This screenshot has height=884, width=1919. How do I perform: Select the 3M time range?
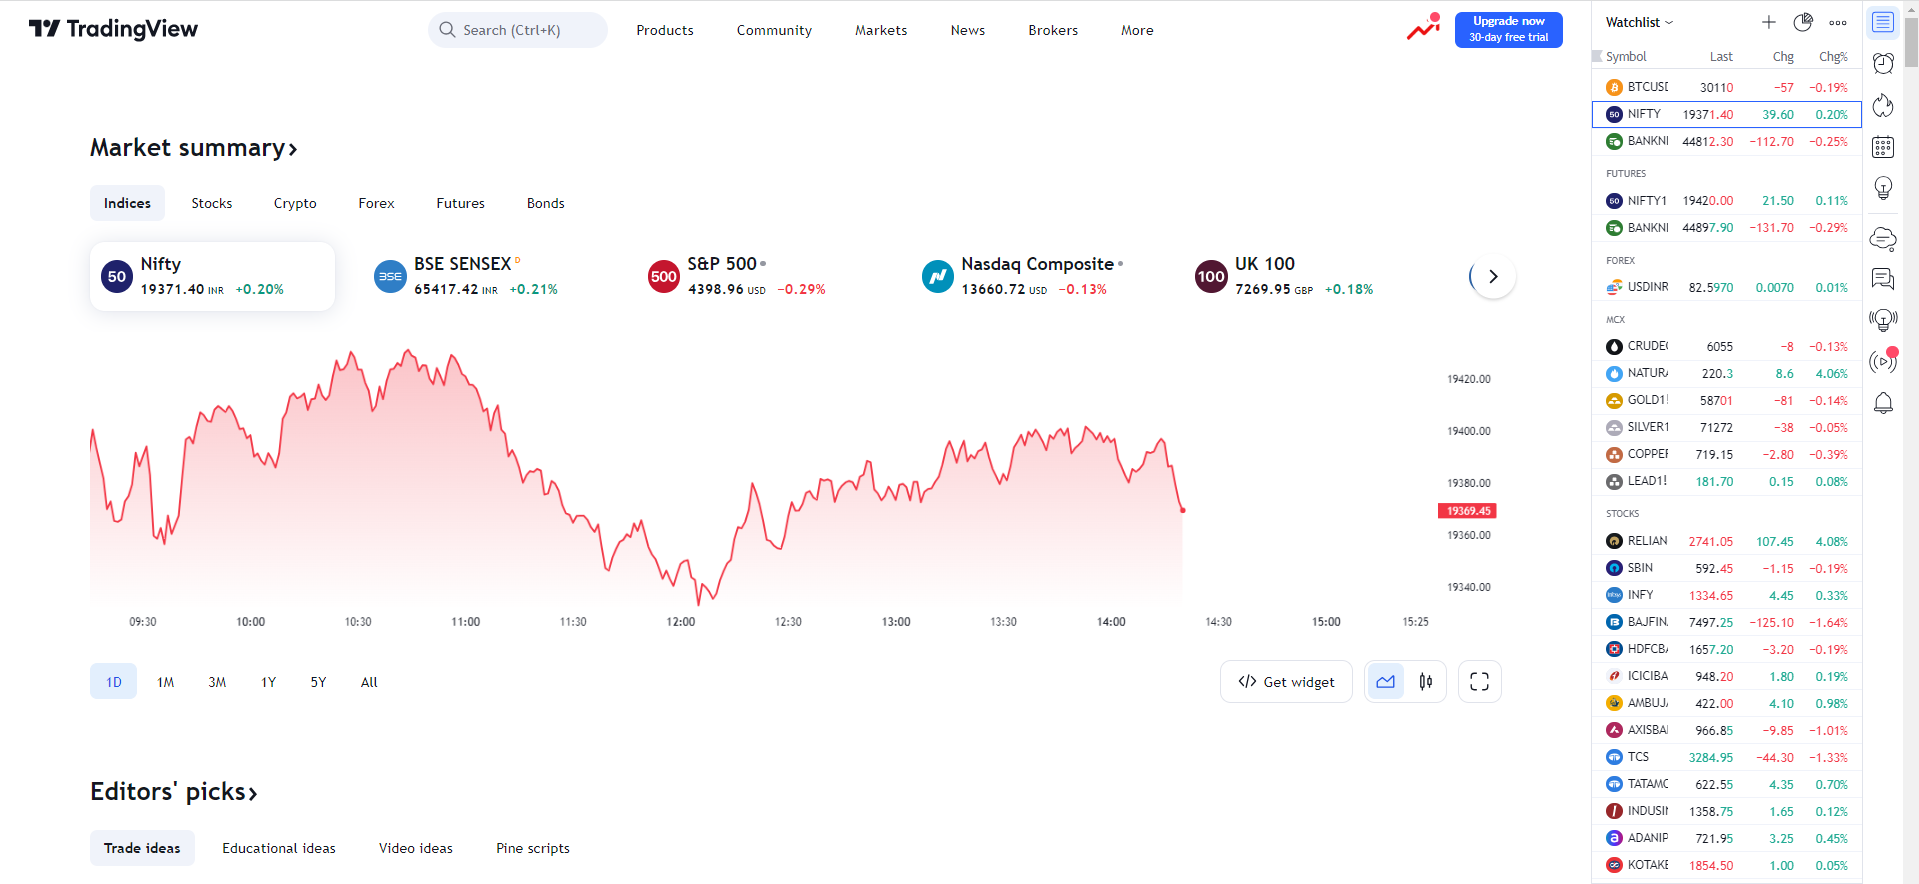tap(217, 682)
